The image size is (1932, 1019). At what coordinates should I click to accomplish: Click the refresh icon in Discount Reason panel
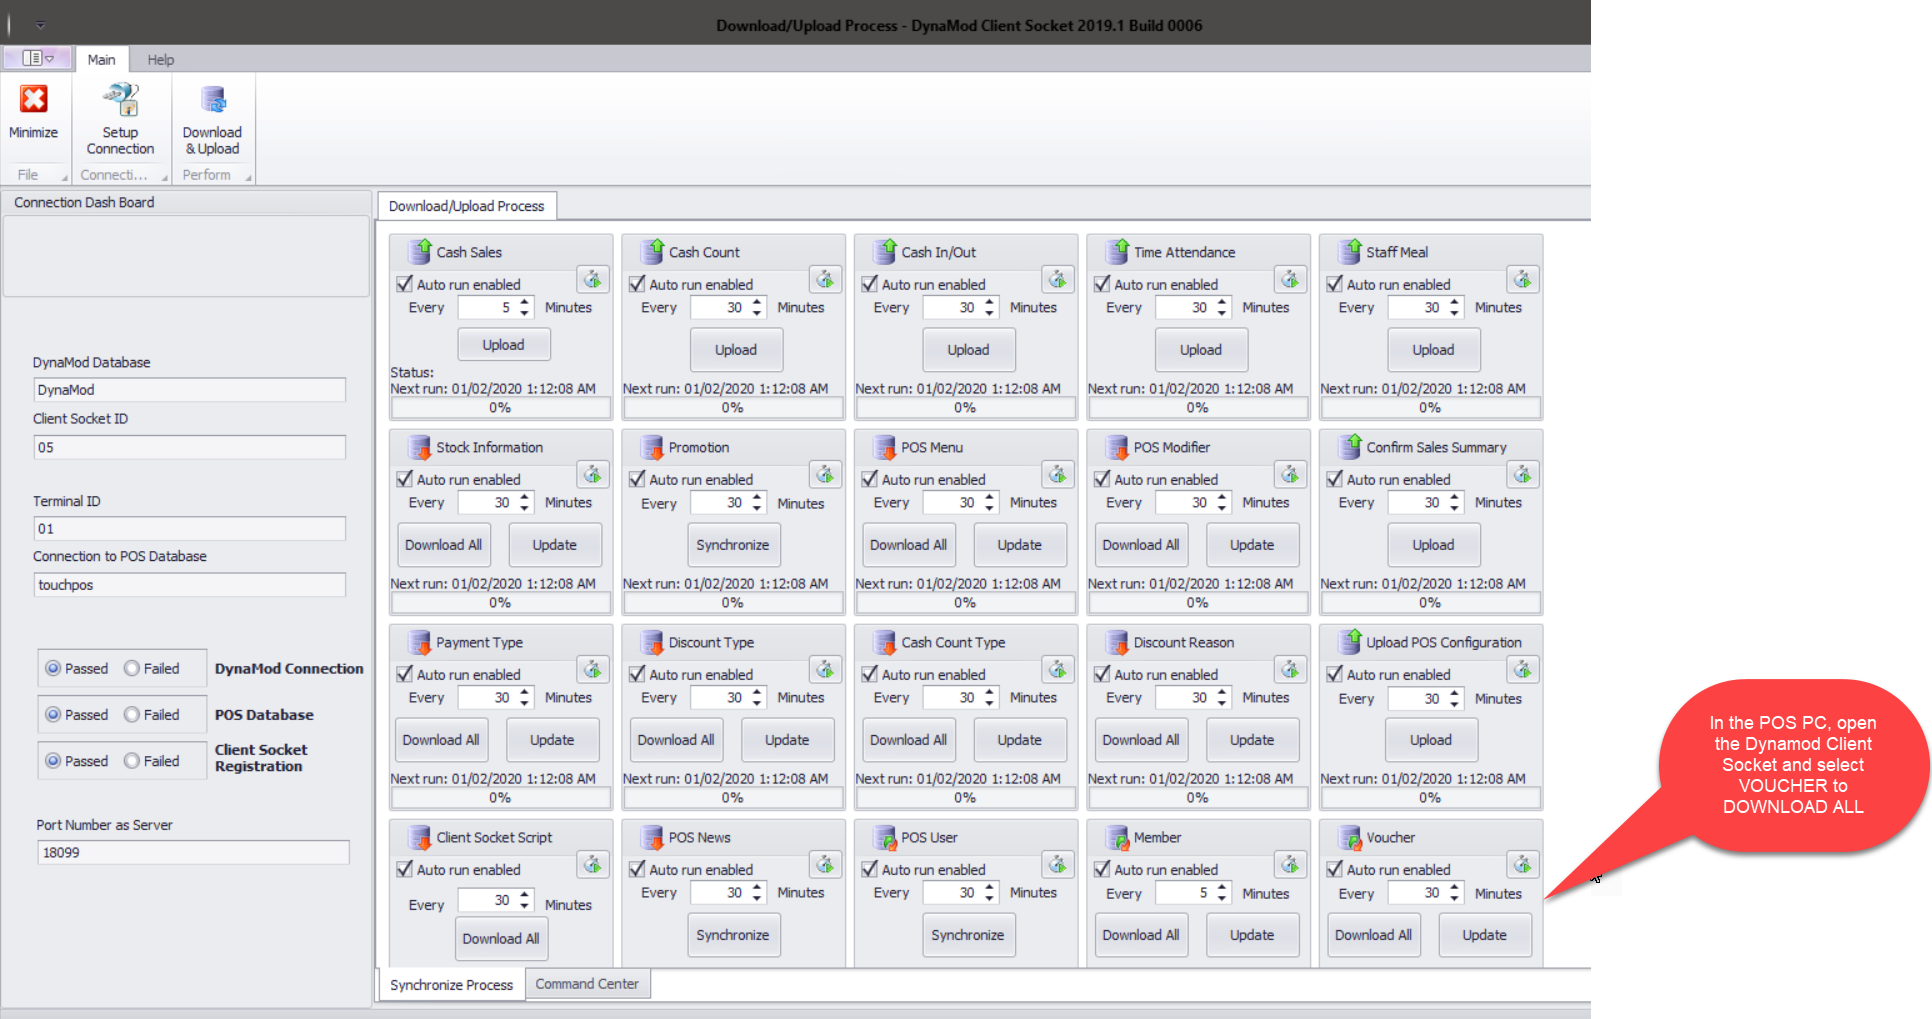point(1290,670)
